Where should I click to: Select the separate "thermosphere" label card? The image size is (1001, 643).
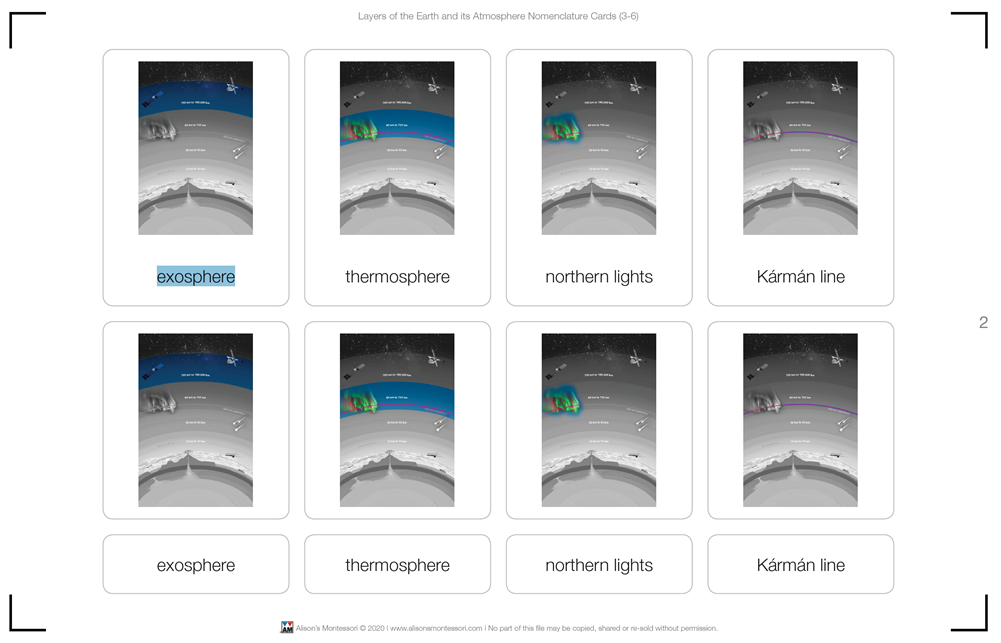397,565
